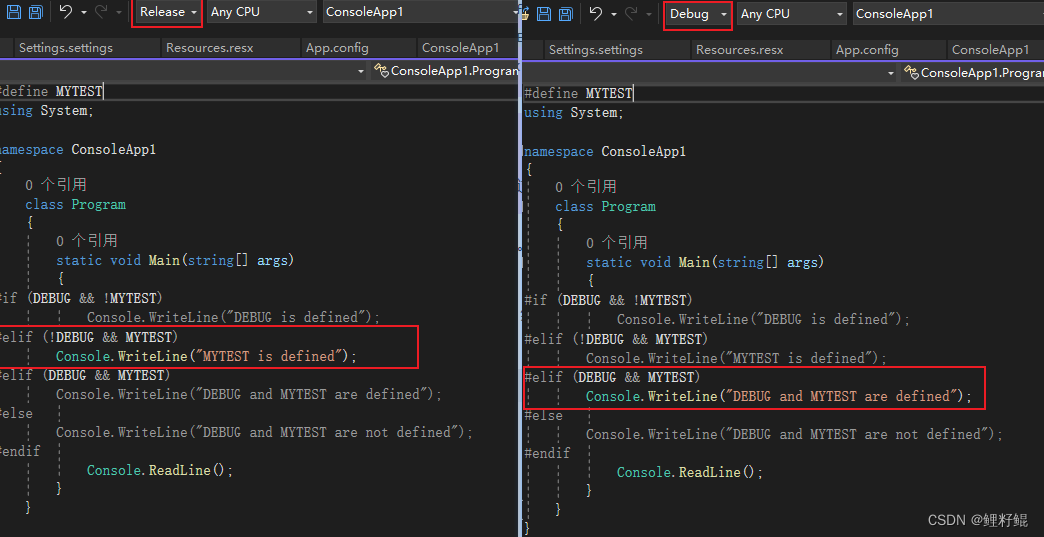1044x537 pixels.
Task: Open Redo history arrow in the Release window
Action: [119, 13]
